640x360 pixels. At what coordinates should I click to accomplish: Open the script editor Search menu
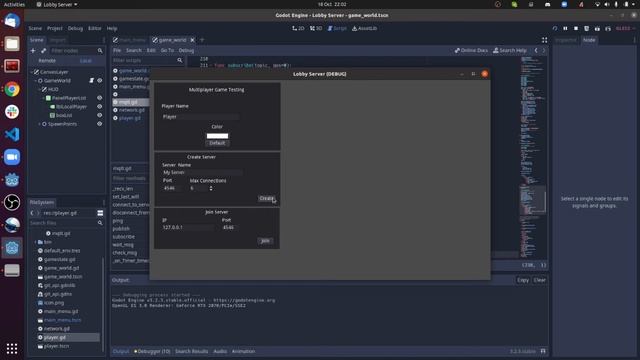click(134, 50)
